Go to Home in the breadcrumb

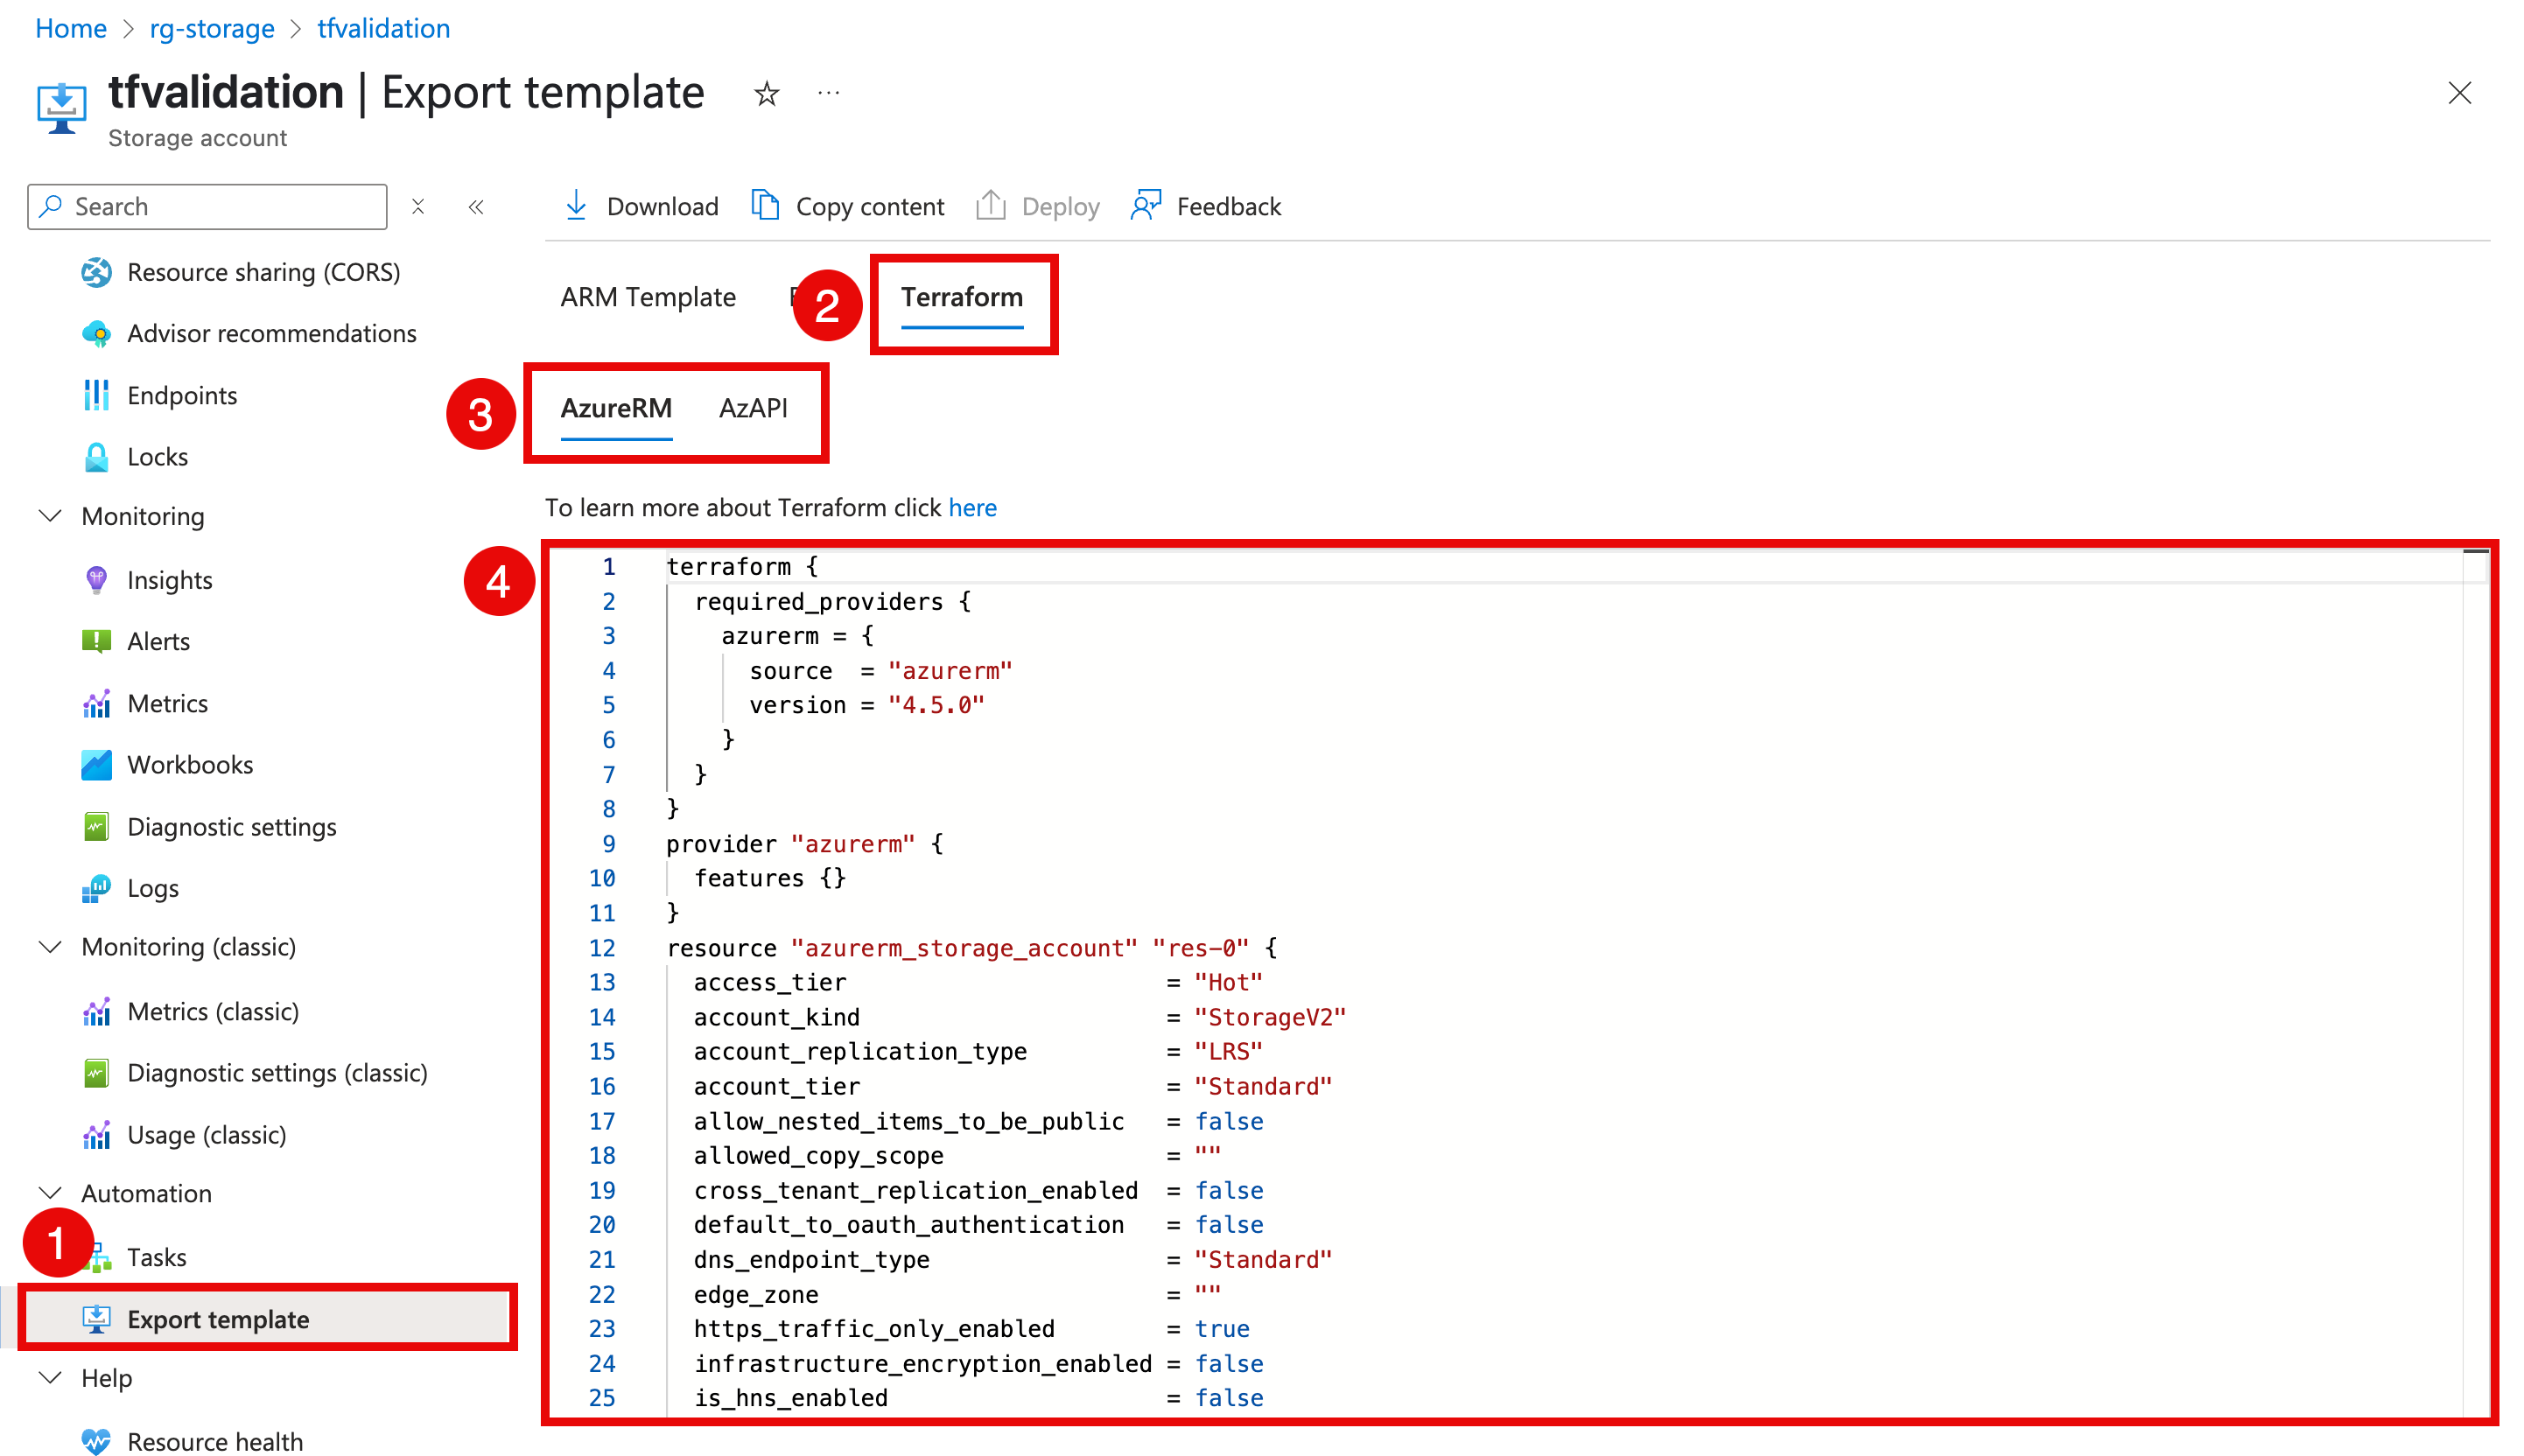(x=71, y=28)
